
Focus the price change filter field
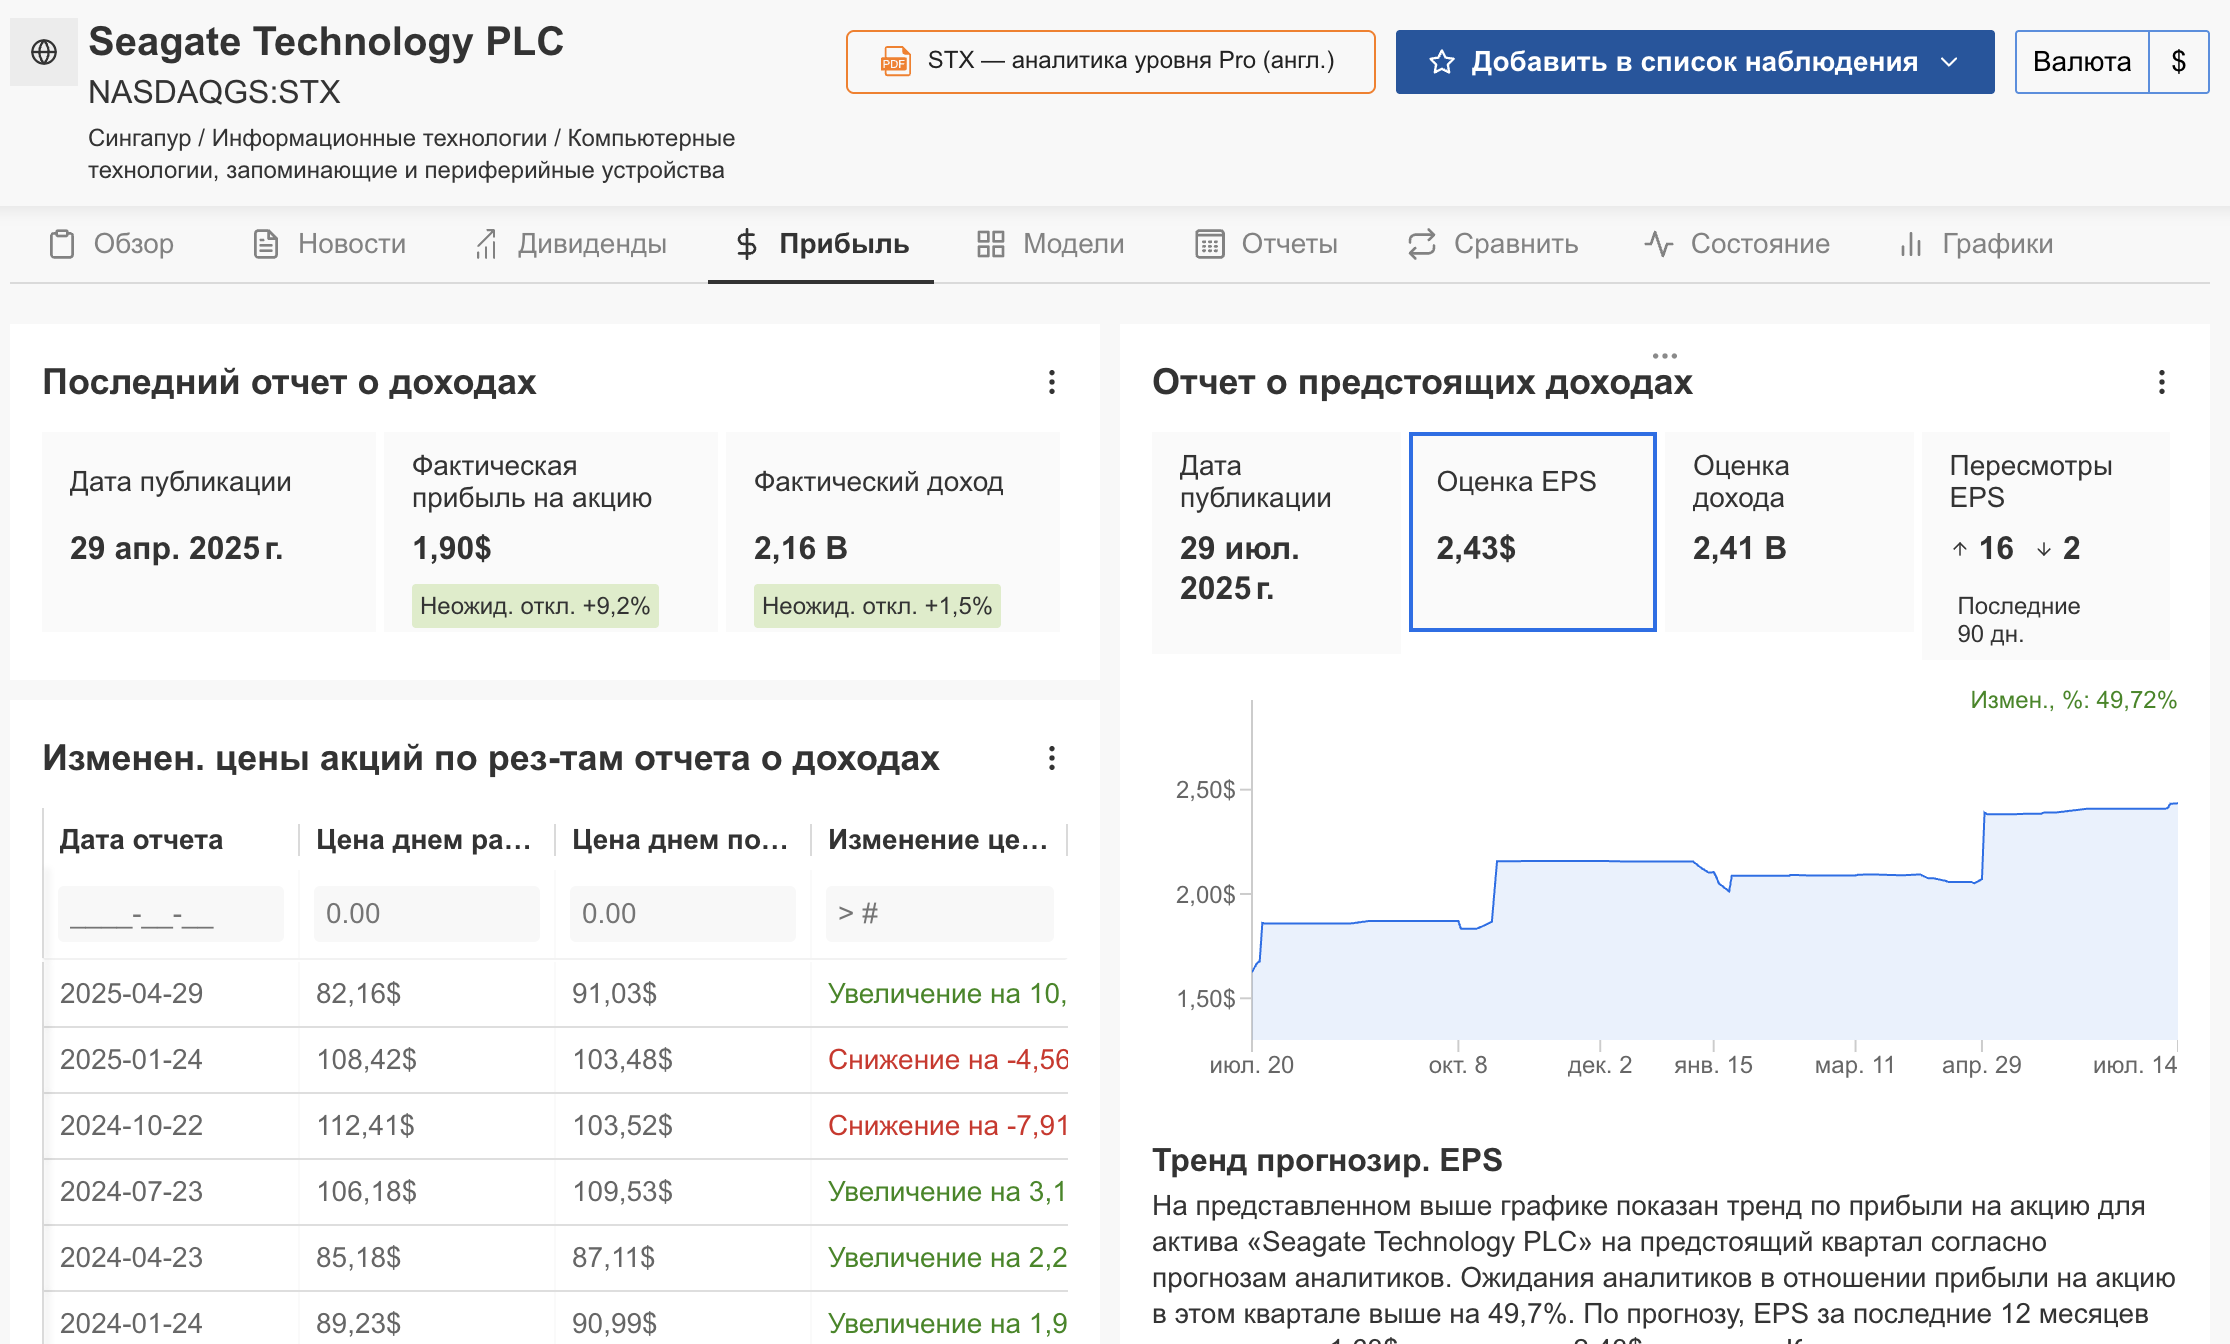(x=940, y=914)
